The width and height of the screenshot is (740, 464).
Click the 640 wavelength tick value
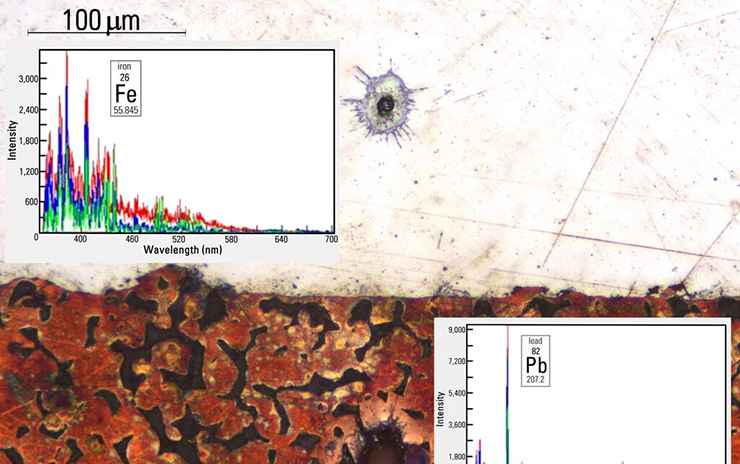281,239
